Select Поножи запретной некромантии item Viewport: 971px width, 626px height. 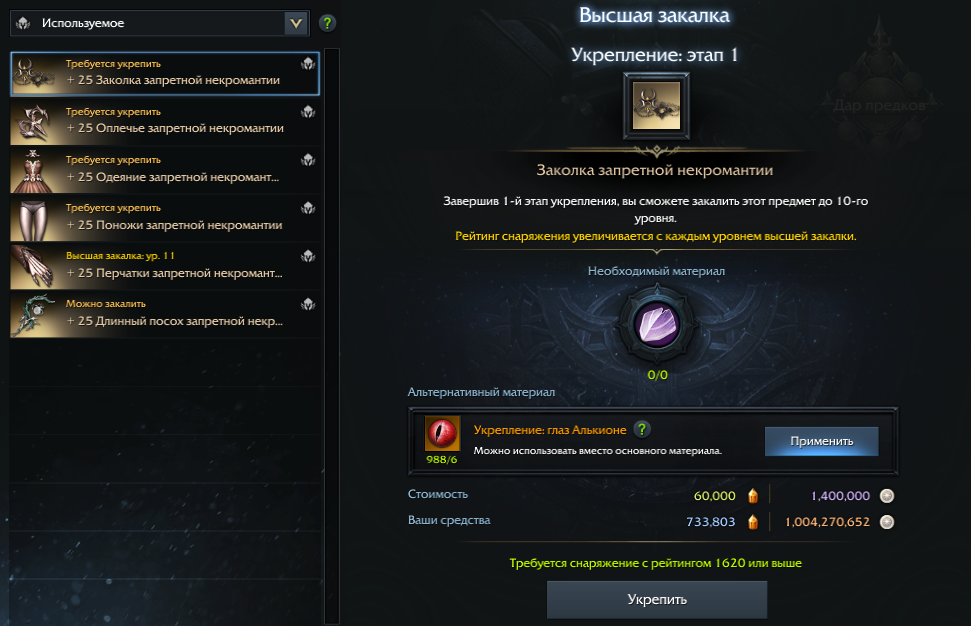point(165,218)
